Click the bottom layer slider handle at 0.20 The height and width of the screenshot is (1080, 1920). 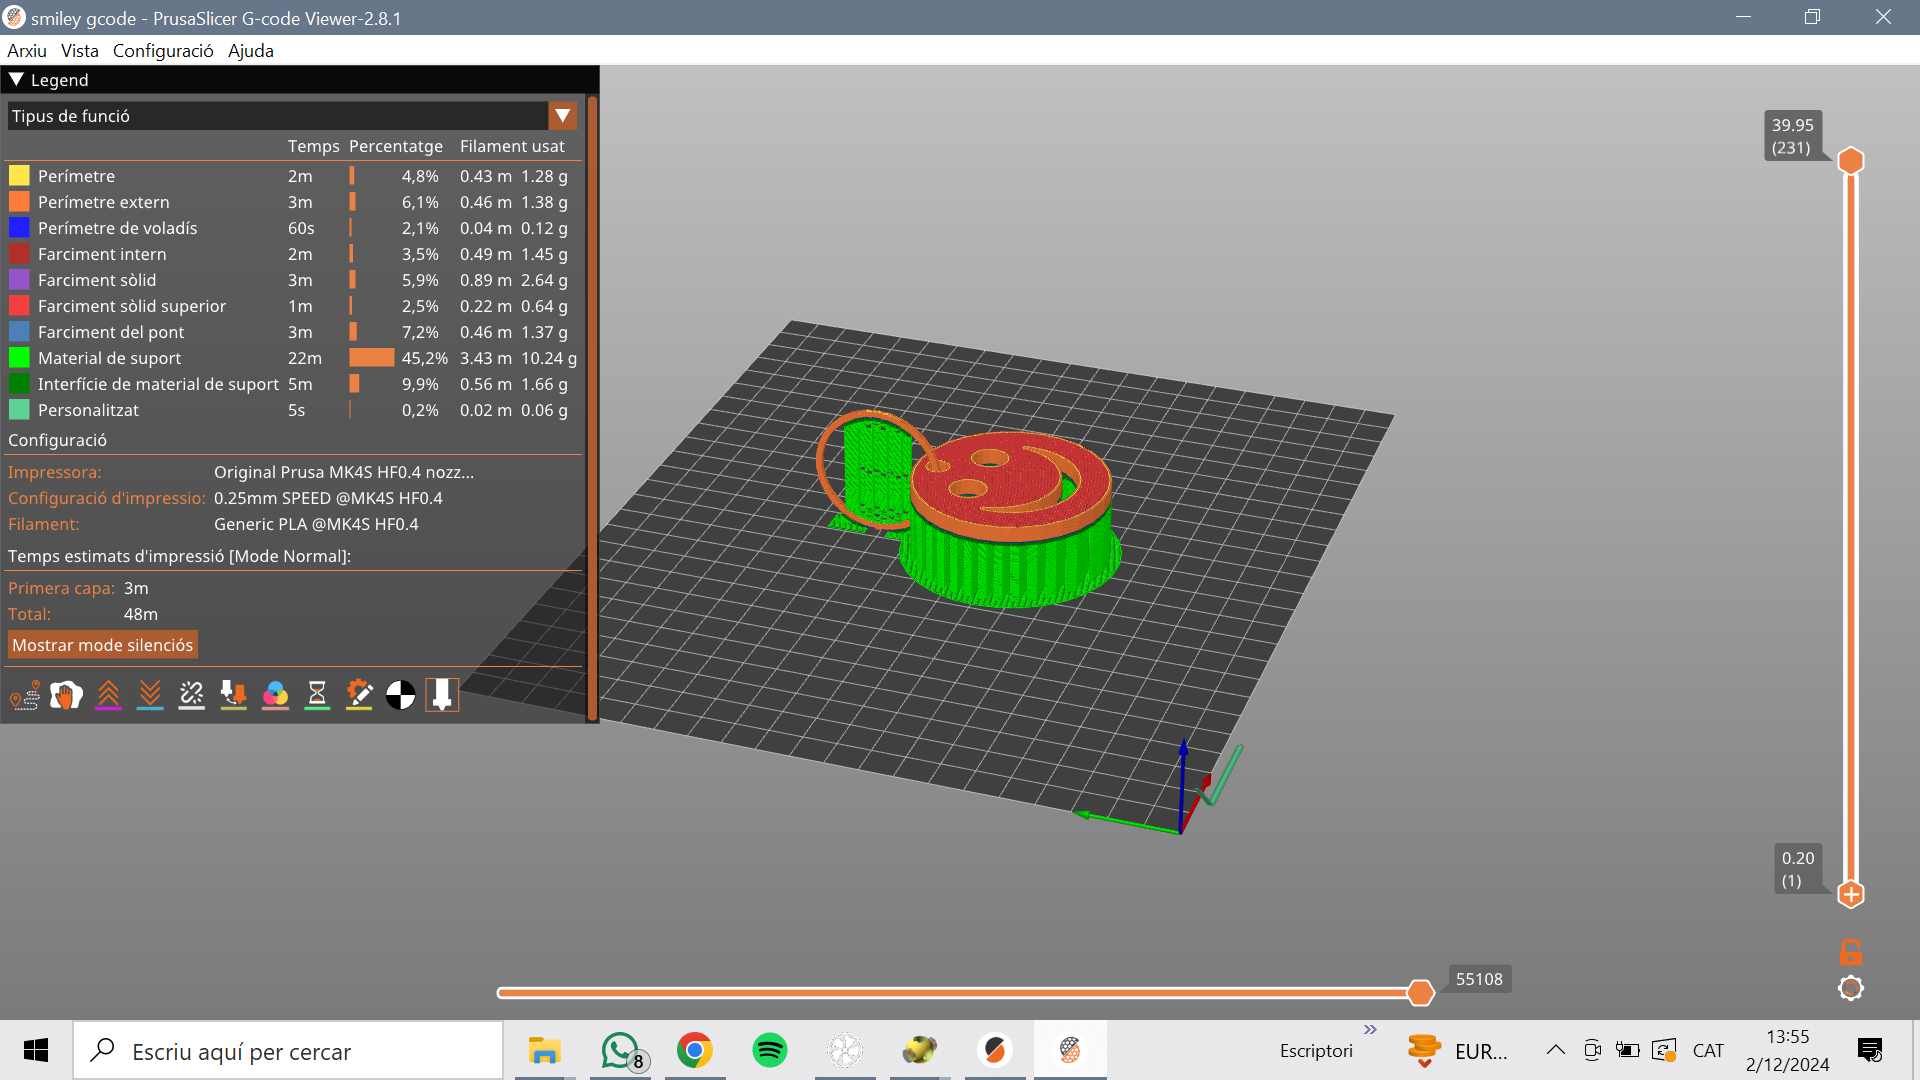click(1851, 894)
